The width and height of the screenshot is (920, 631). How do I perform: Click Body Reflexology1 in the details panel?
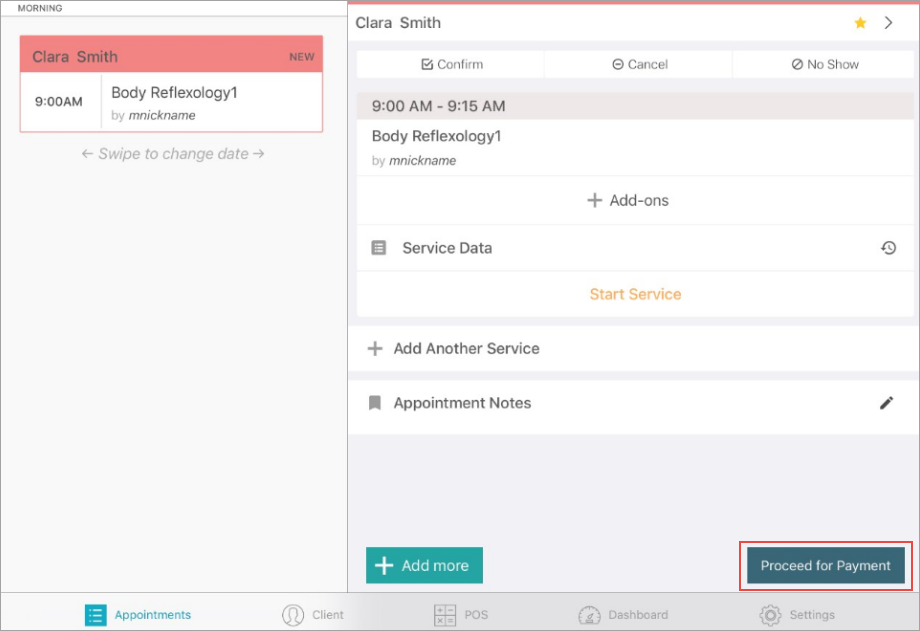tap(437, 136)
